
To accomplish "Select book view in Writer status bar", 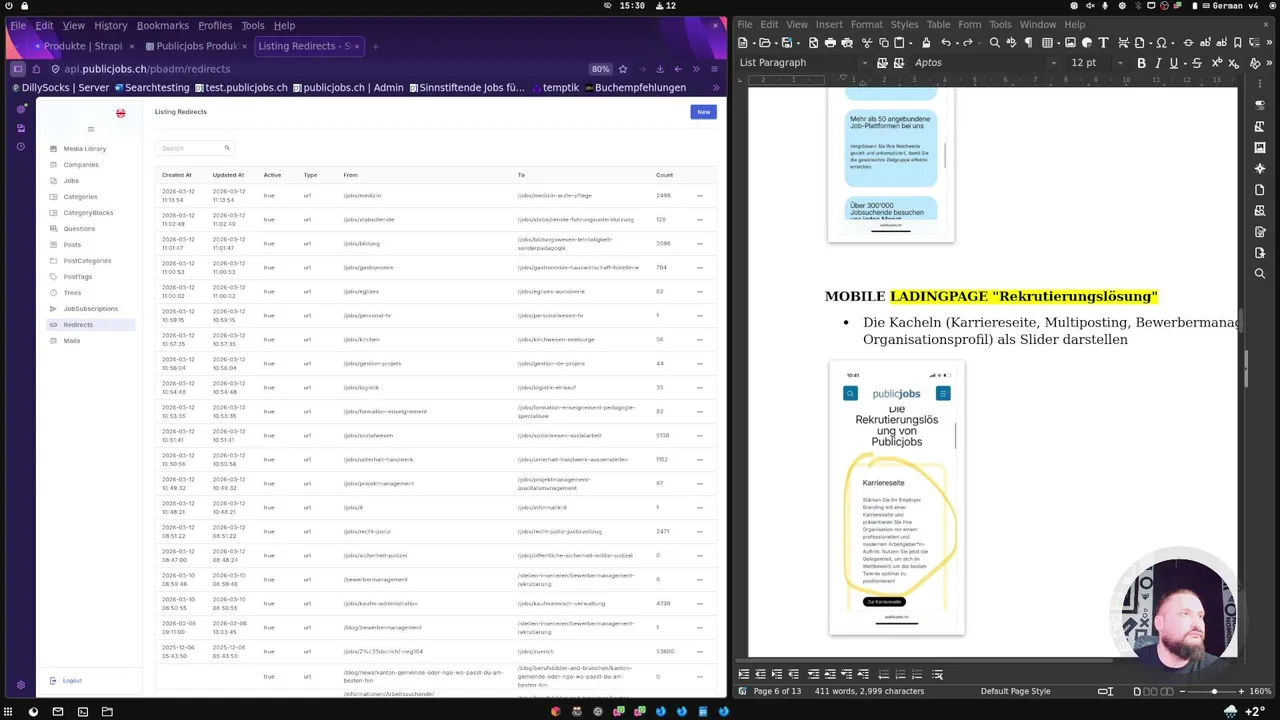I will (1167, 691).
